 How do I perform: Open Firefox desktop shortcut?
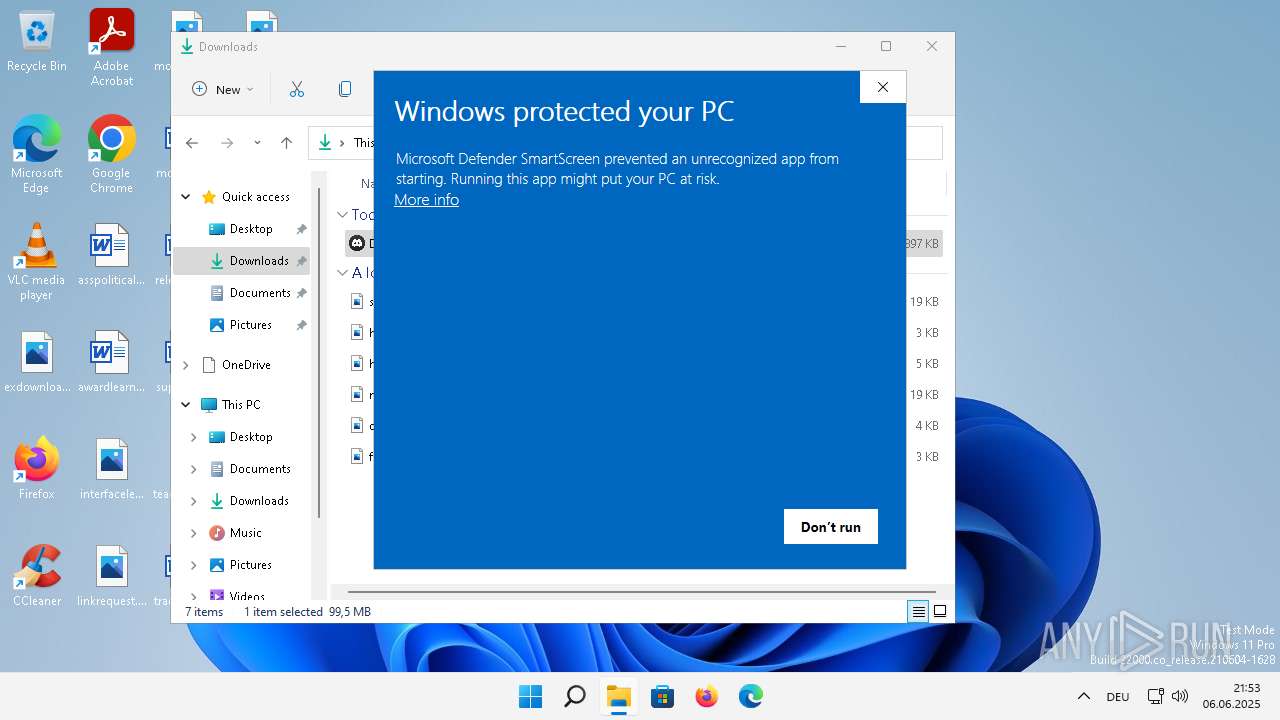tap(36, 468)
